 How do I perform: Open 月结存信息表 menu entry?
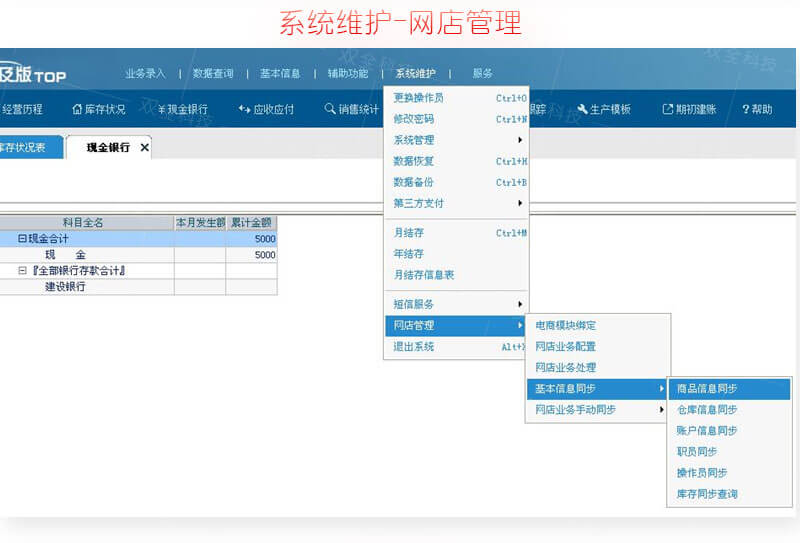pos(457,275)
